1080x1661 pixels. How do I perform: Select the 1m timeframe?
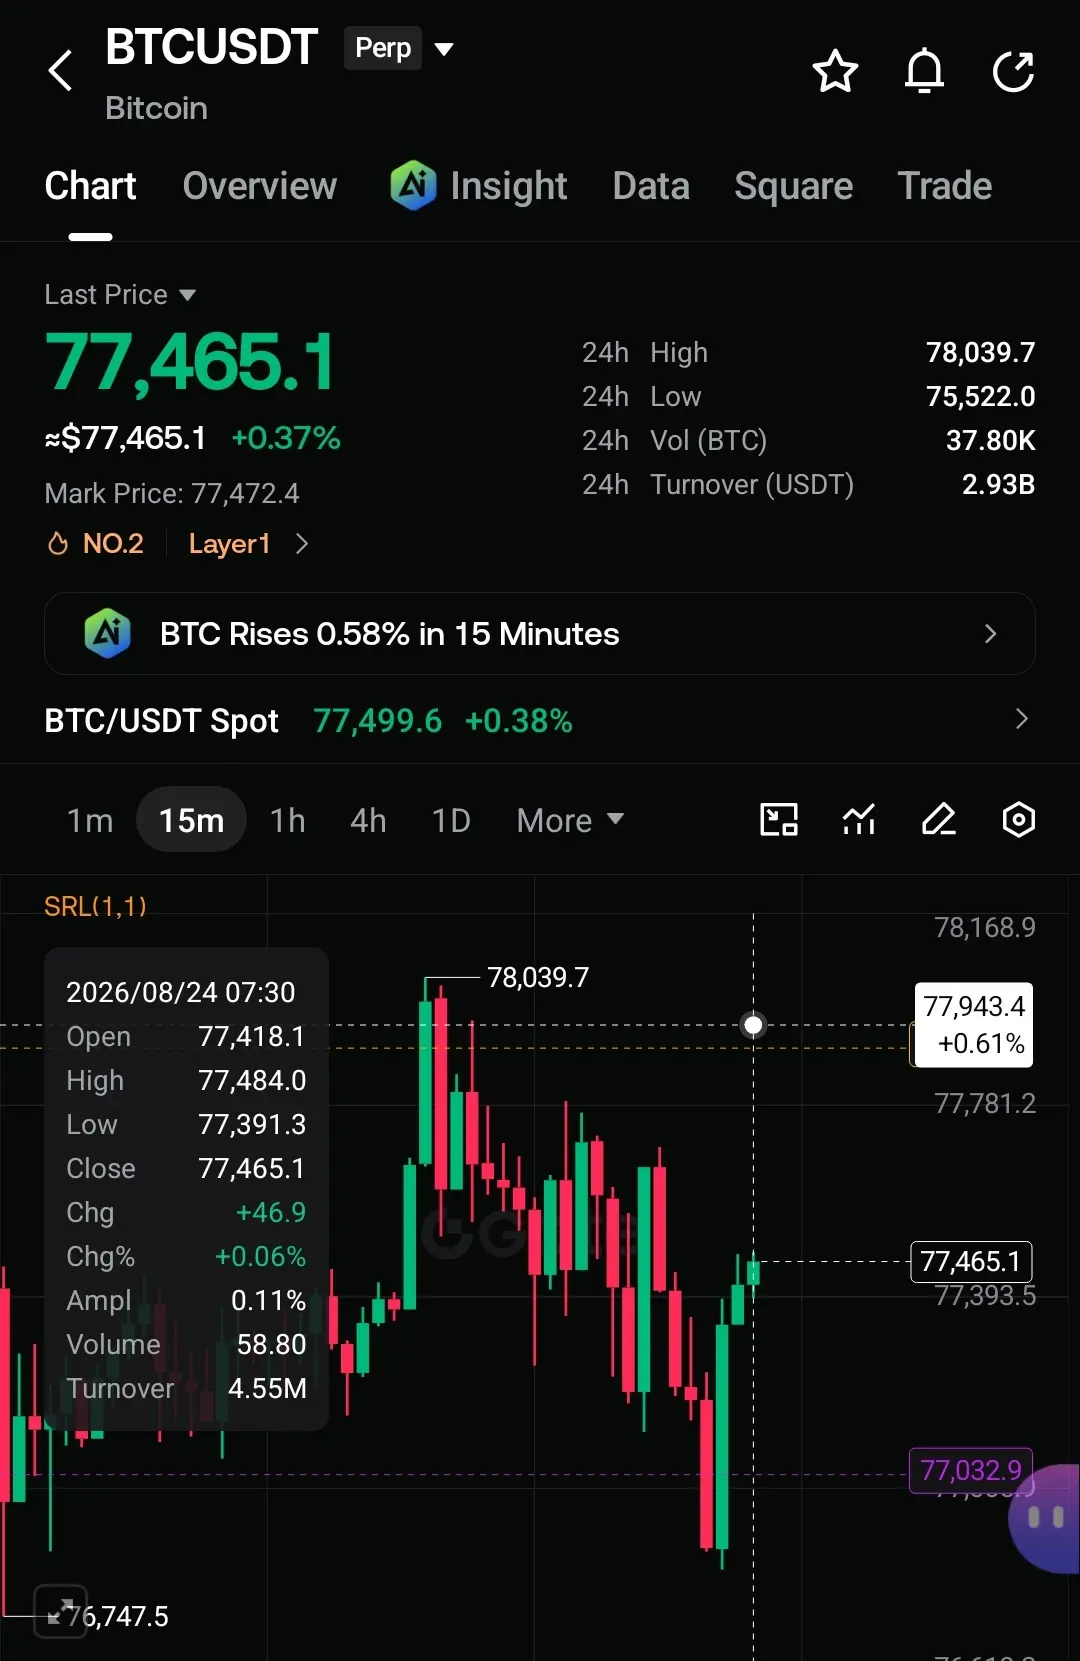click(89, 821)
